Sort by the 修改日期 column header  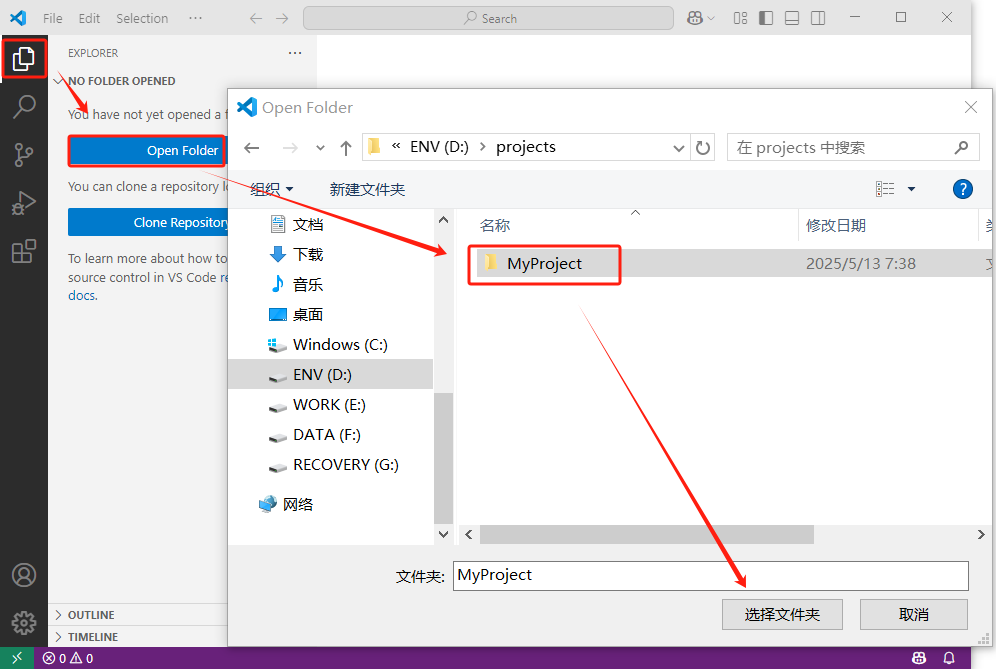click(x=836, y=226)
